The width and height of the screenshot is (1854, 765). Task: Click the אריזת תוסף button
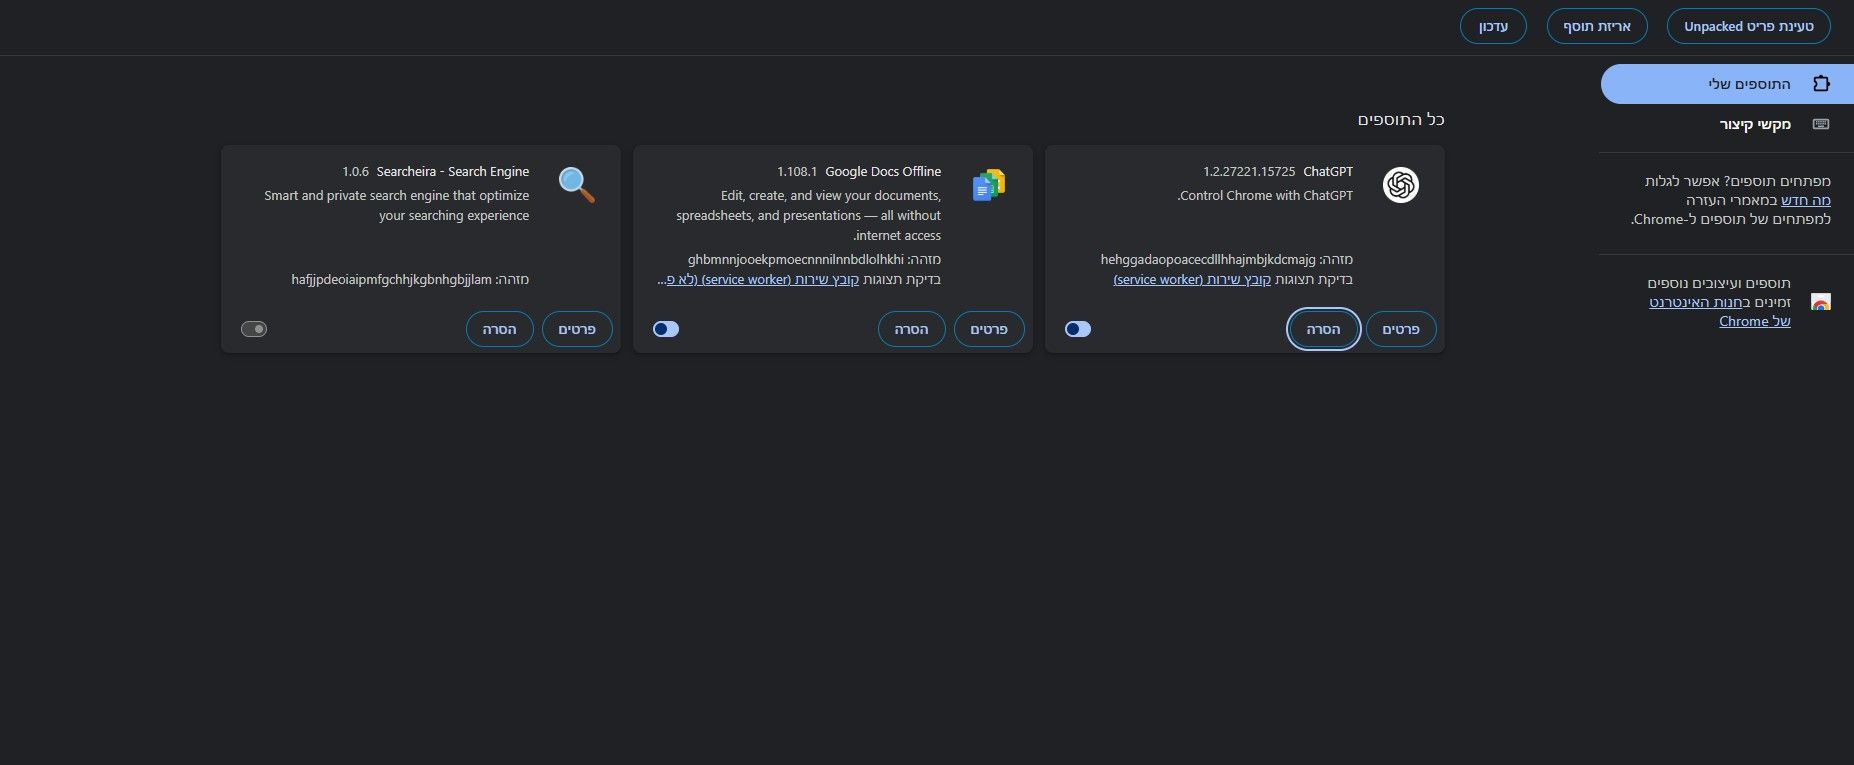(1597, 26)
